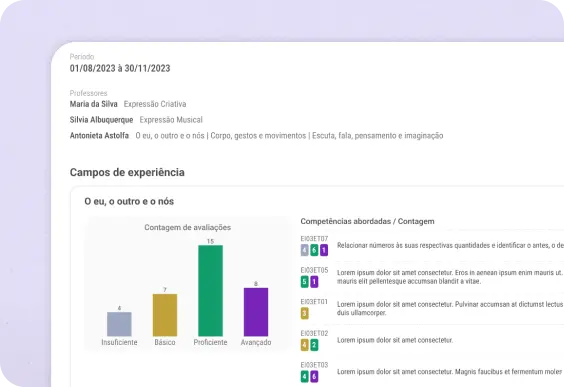
Task: Select the yellow 4 badge under EI03ET02
Action: 305,345
